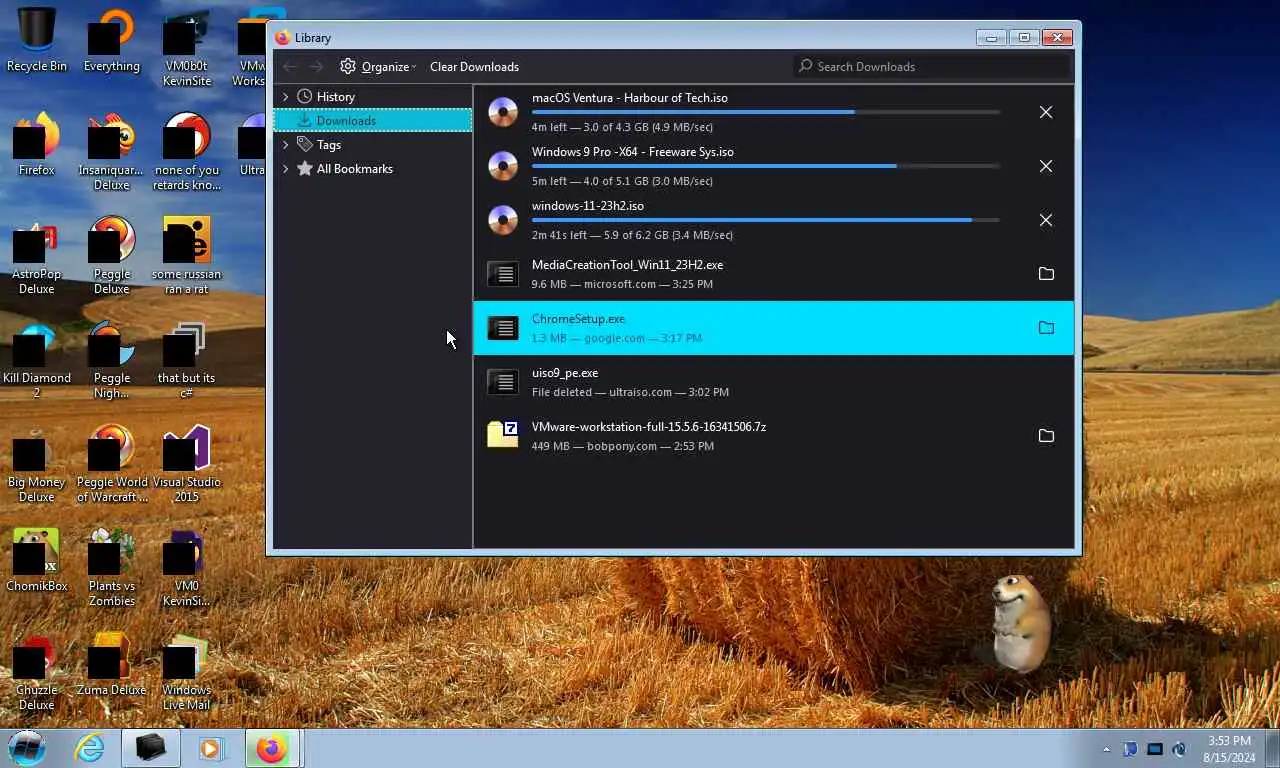Open Windows Media Player from taskbar
The image size is (1280, 768).
[210, 748]
